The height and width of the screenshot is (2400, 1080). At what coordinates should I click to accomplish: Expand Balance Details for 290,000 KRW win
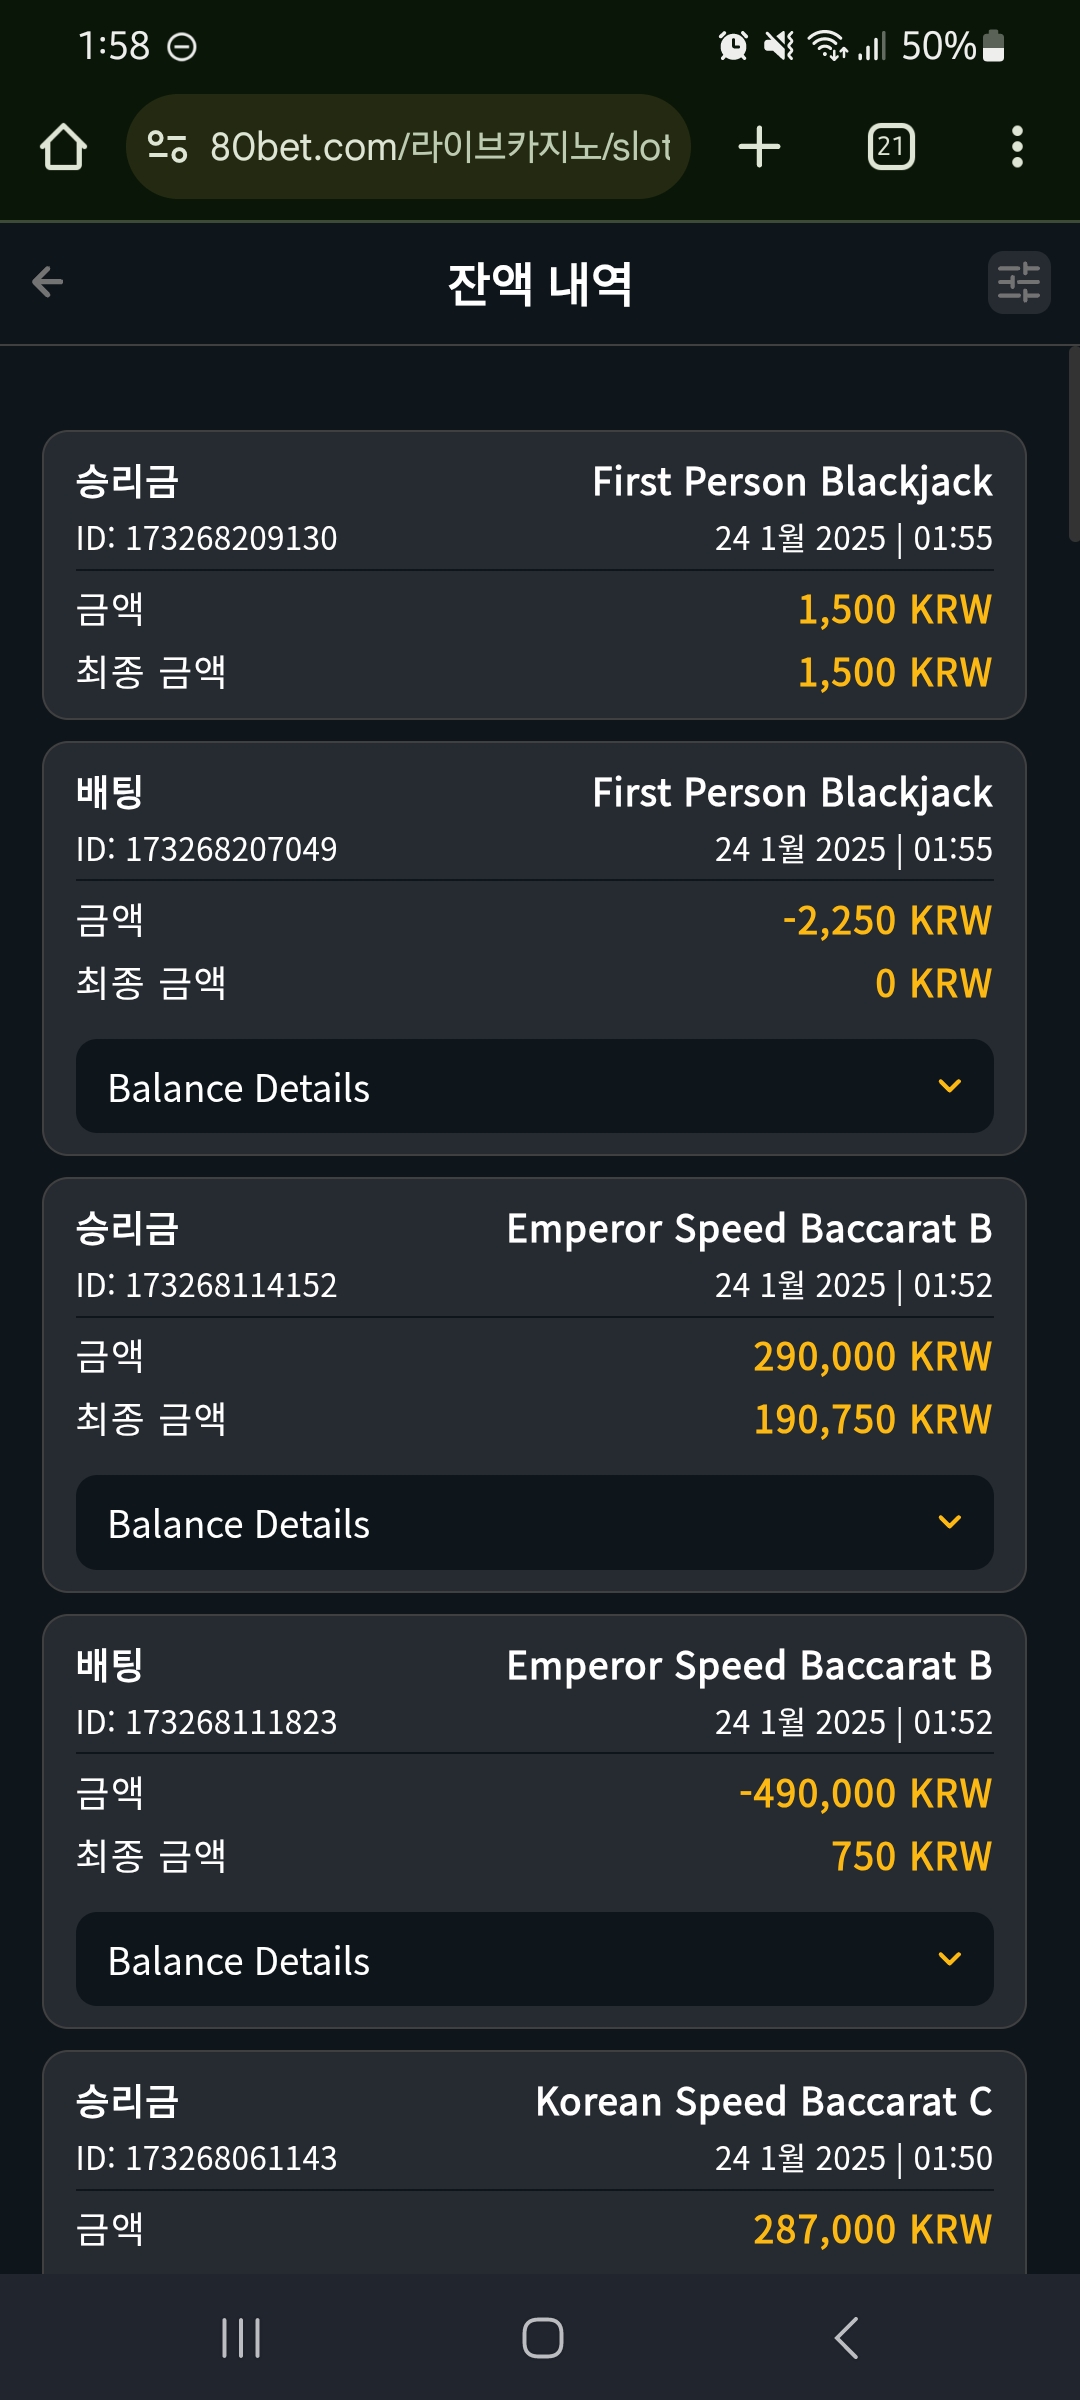point(535,1523)
